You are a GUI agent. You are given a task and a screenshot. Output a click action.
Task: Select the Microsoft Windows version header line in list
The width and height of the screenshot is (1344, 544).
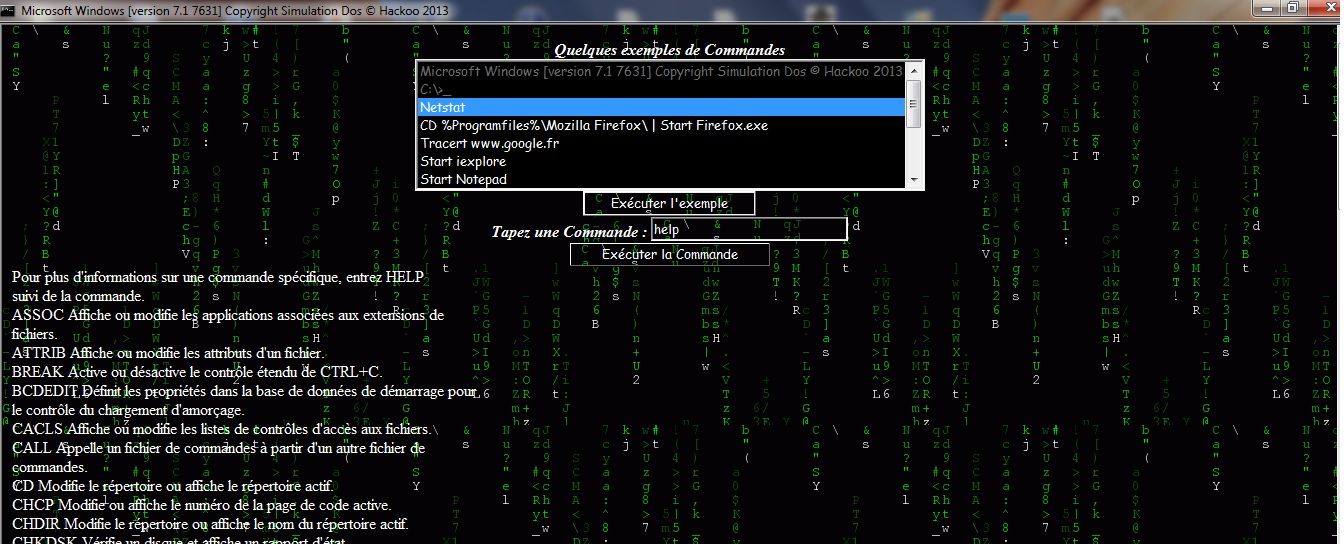660,71
